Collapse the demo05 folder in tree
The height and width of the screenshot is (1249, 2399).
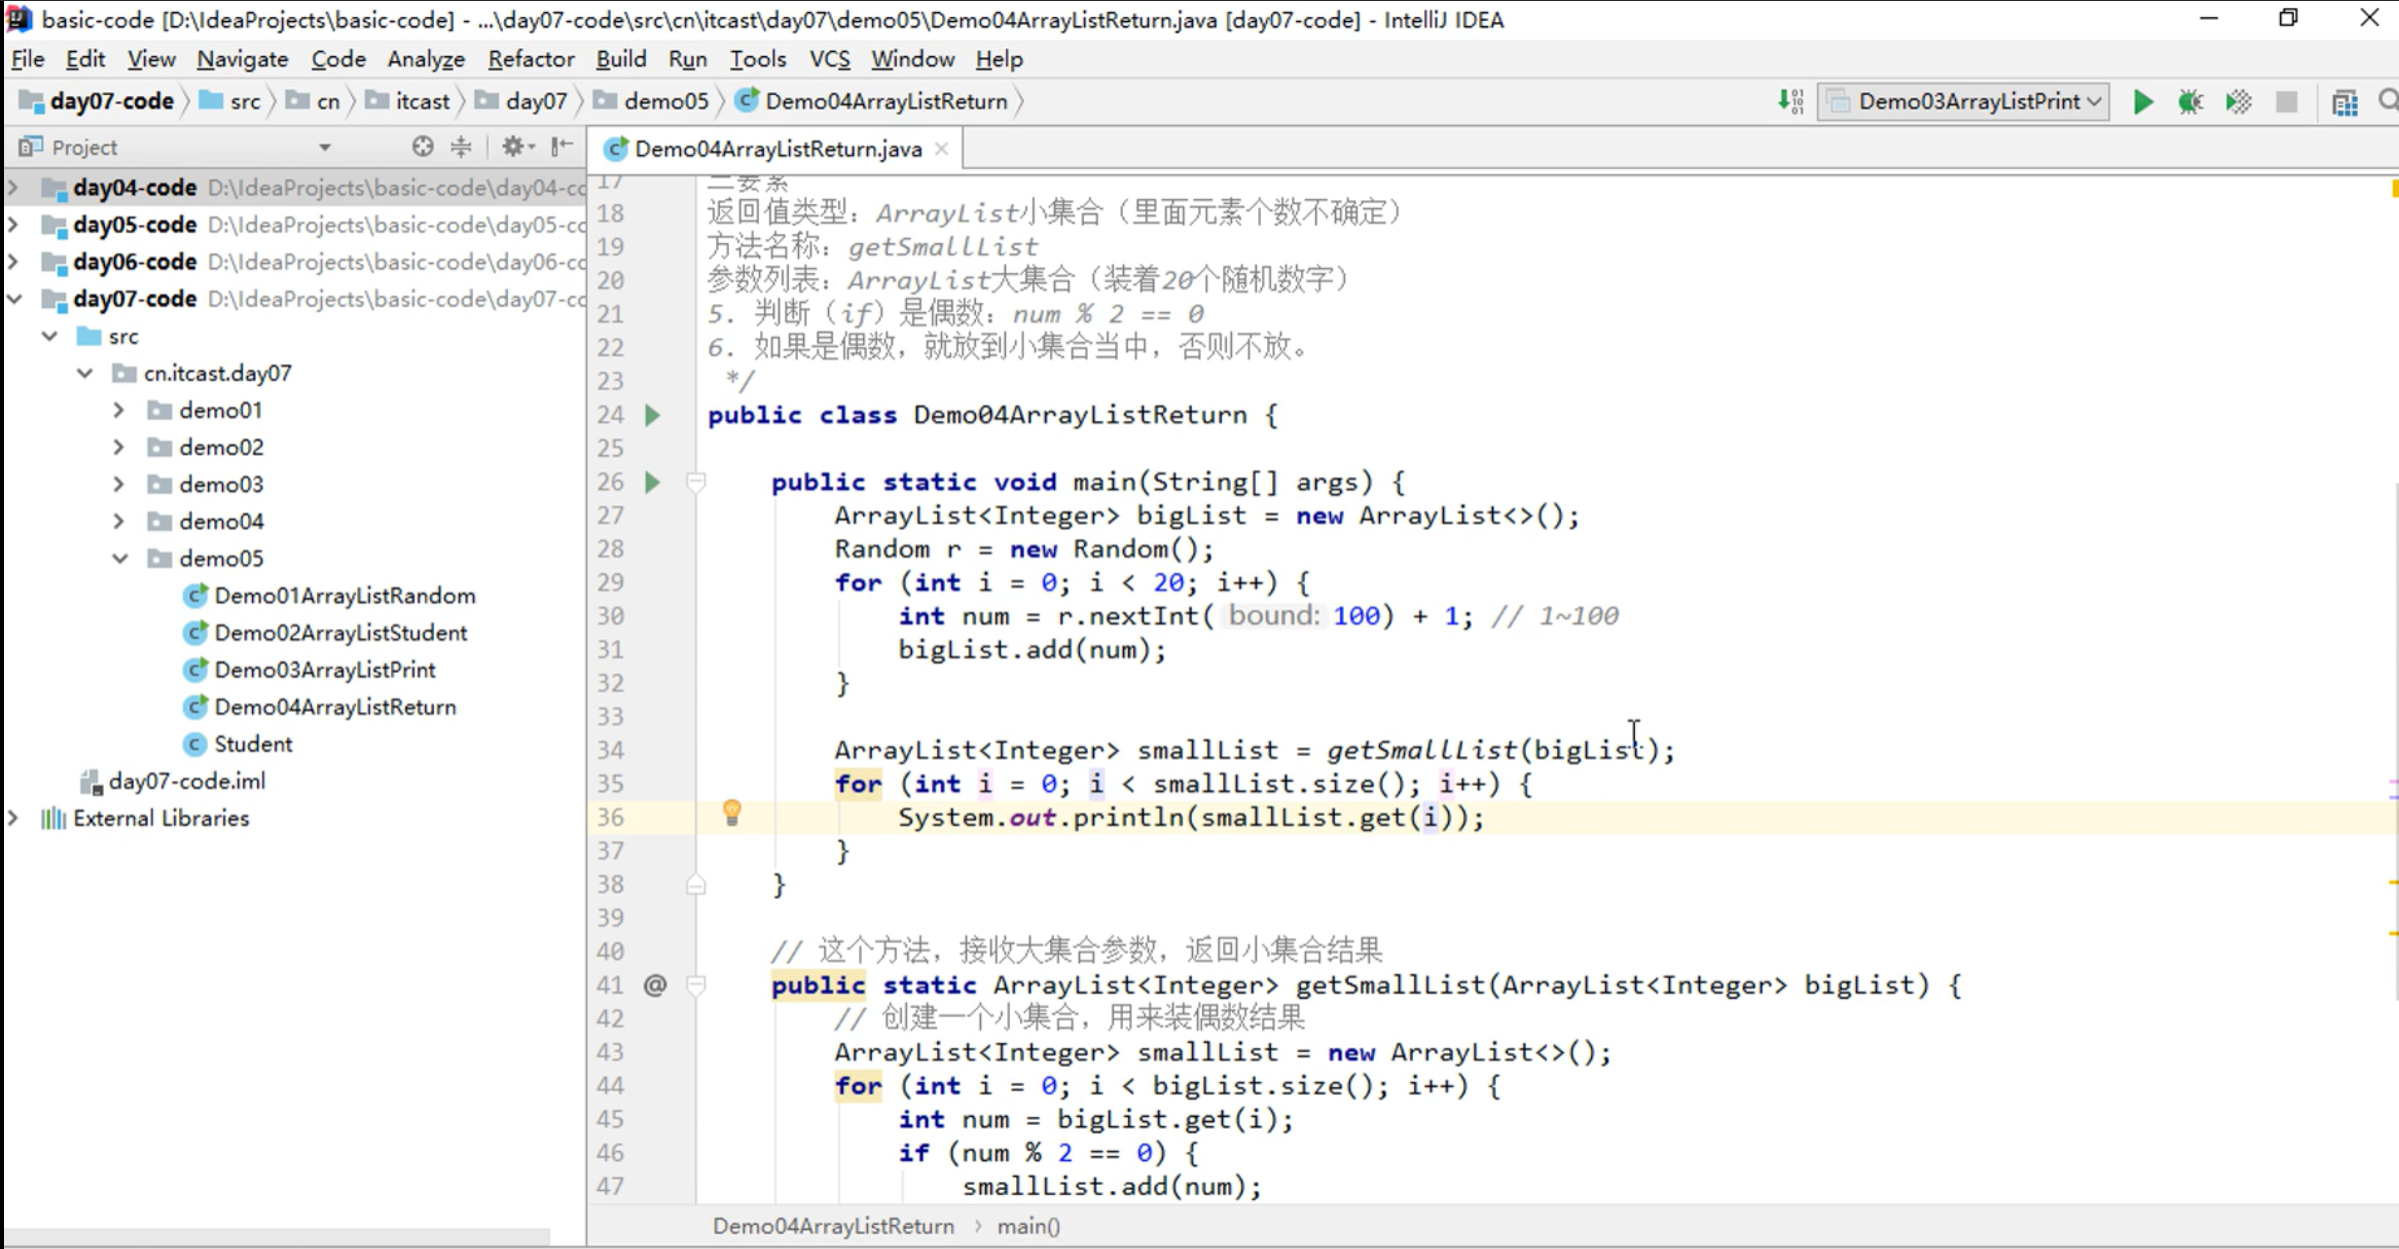119,558
